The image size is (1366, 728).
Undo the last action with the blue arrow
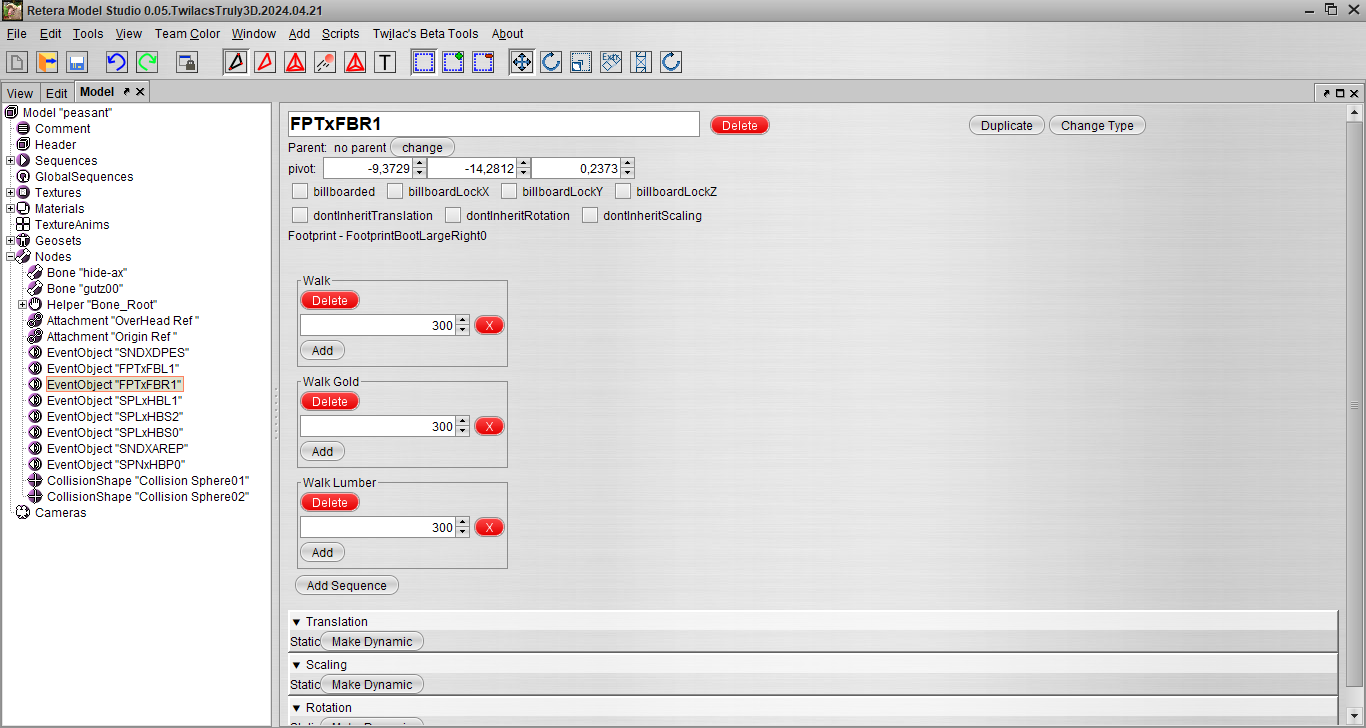pyautogui.click(x=117, y=62)
